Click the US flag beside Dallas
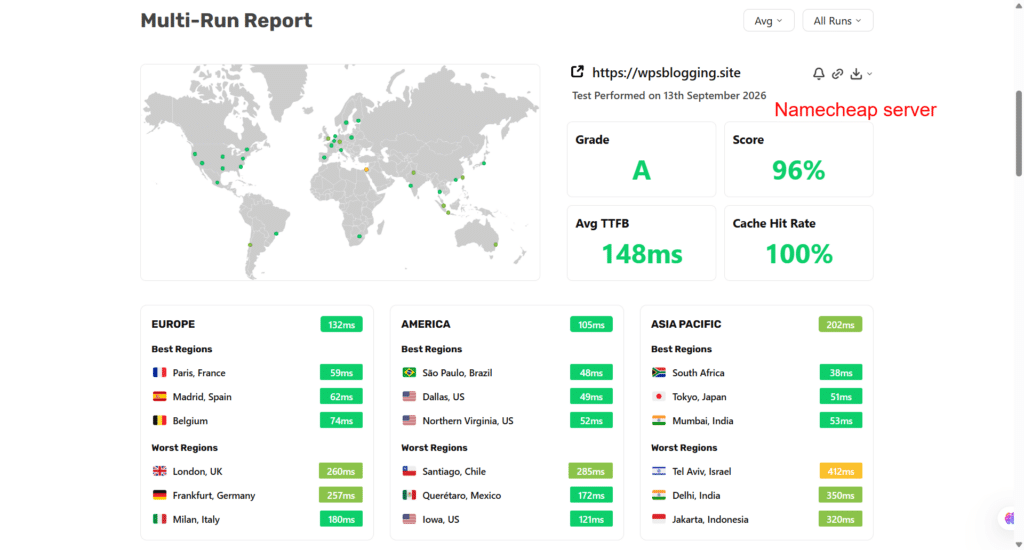This screenshot has height=550, width=1024. tap(409, 396)
